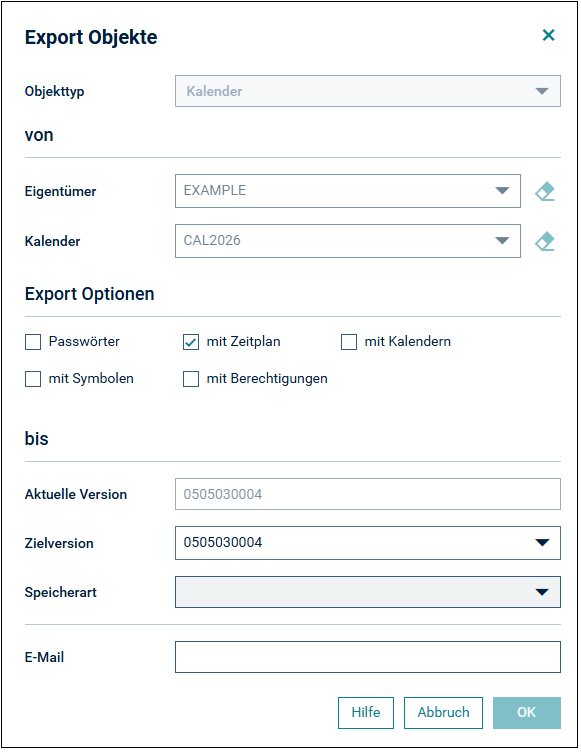Enable mit Berechtigungen checkbox
This screenshot has height=752, width=581.
coord(191,379)
